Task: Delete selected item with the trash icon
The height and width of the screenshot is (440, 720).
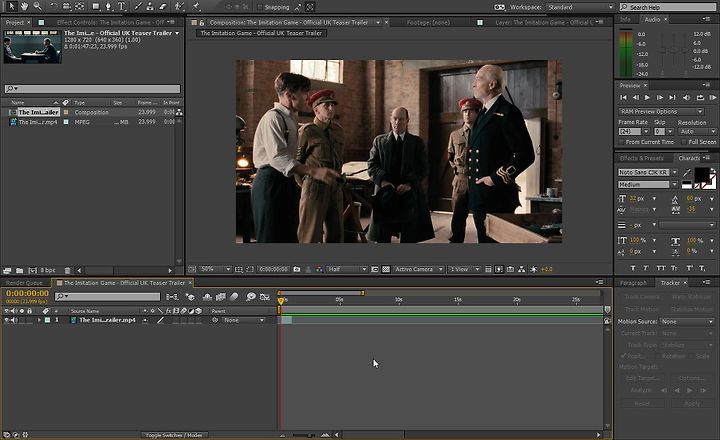Action: (x=68, y=271)
